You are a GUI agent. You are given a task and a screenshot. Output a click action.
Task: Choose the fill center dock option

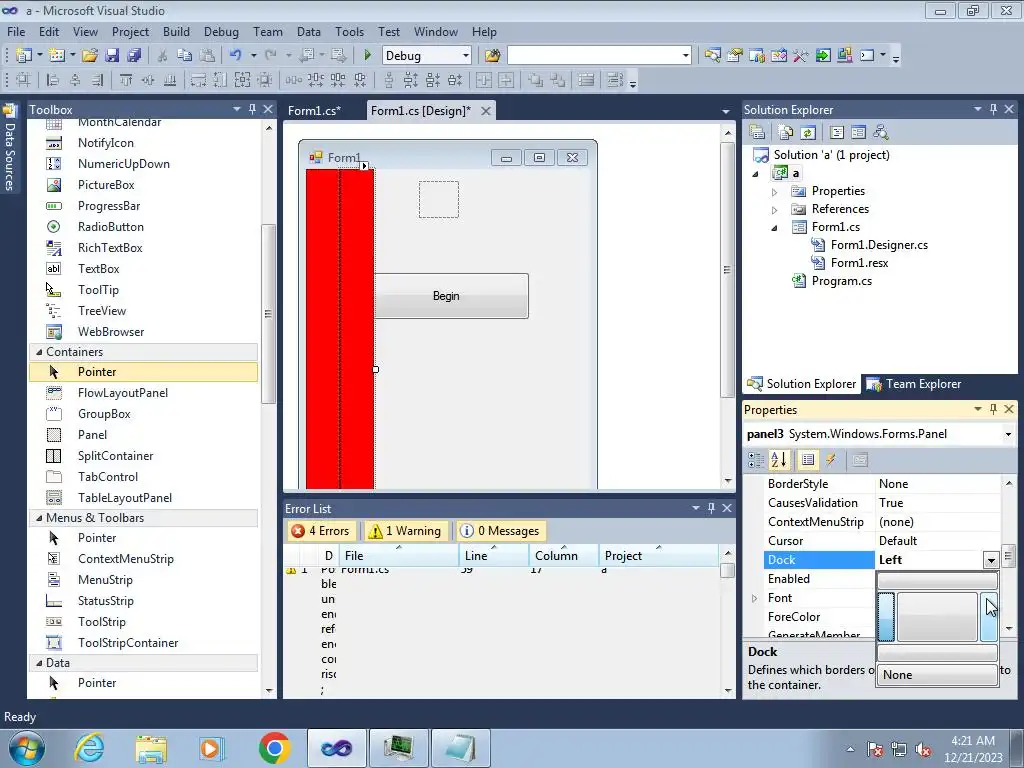937,617
